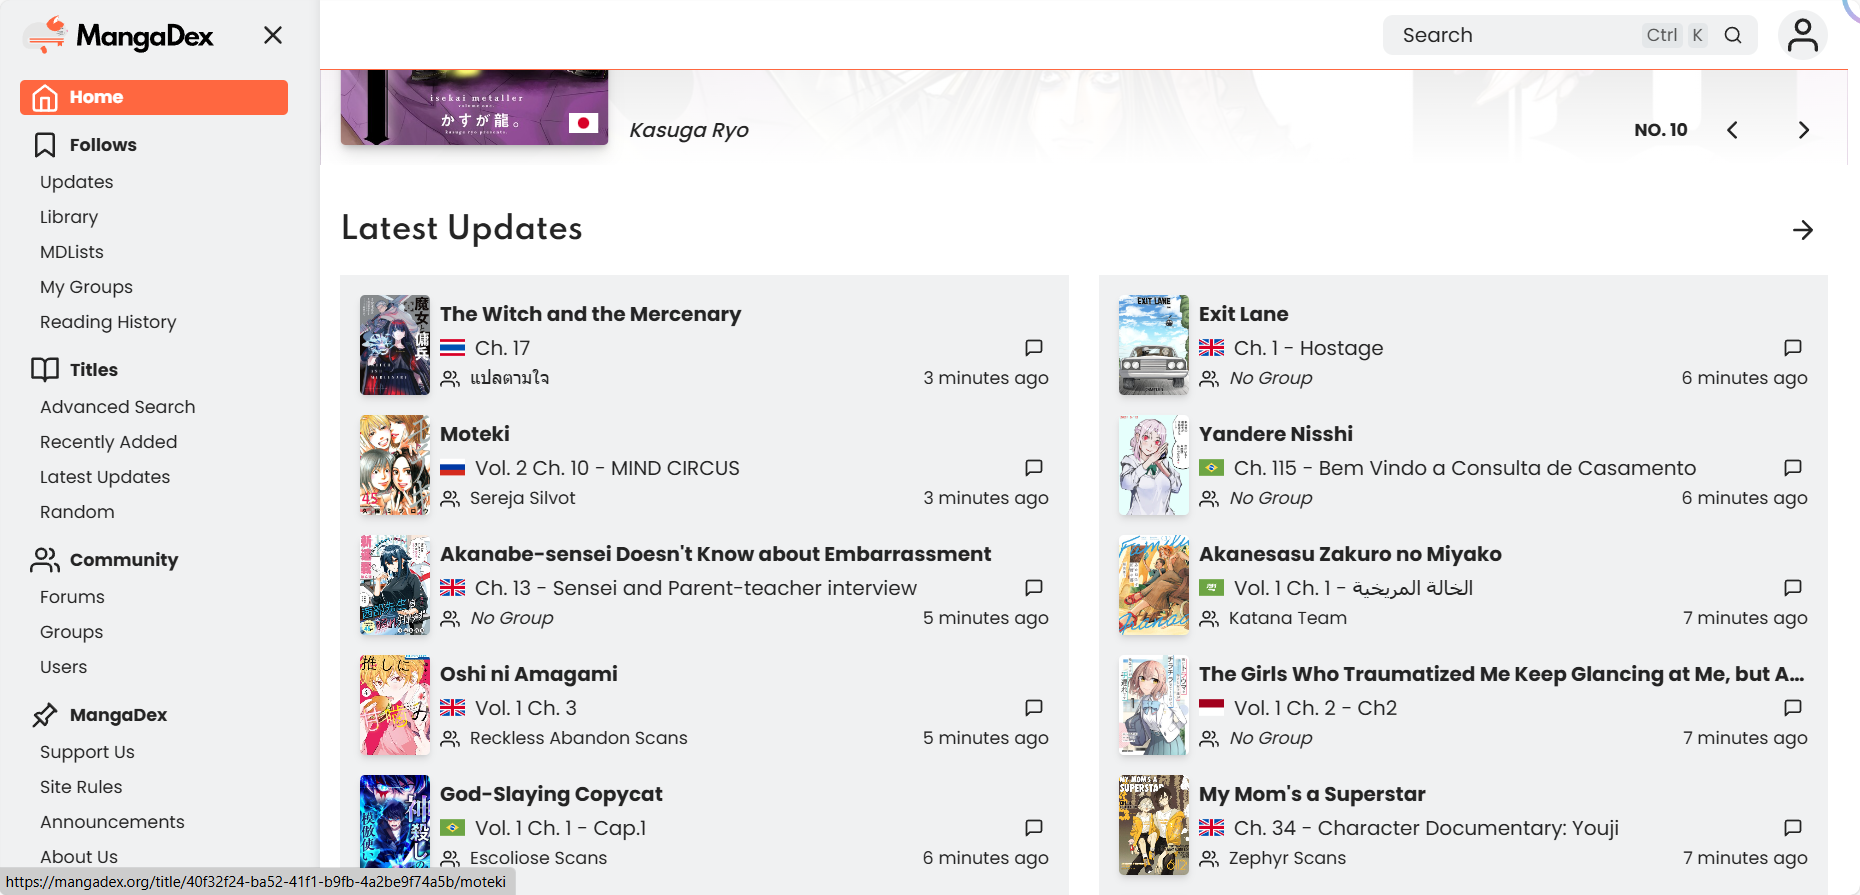Screen dimensions: 1860x895
Task: Open comments for Akanabe-sensei Ch. 13
Action: [1034, 587]
